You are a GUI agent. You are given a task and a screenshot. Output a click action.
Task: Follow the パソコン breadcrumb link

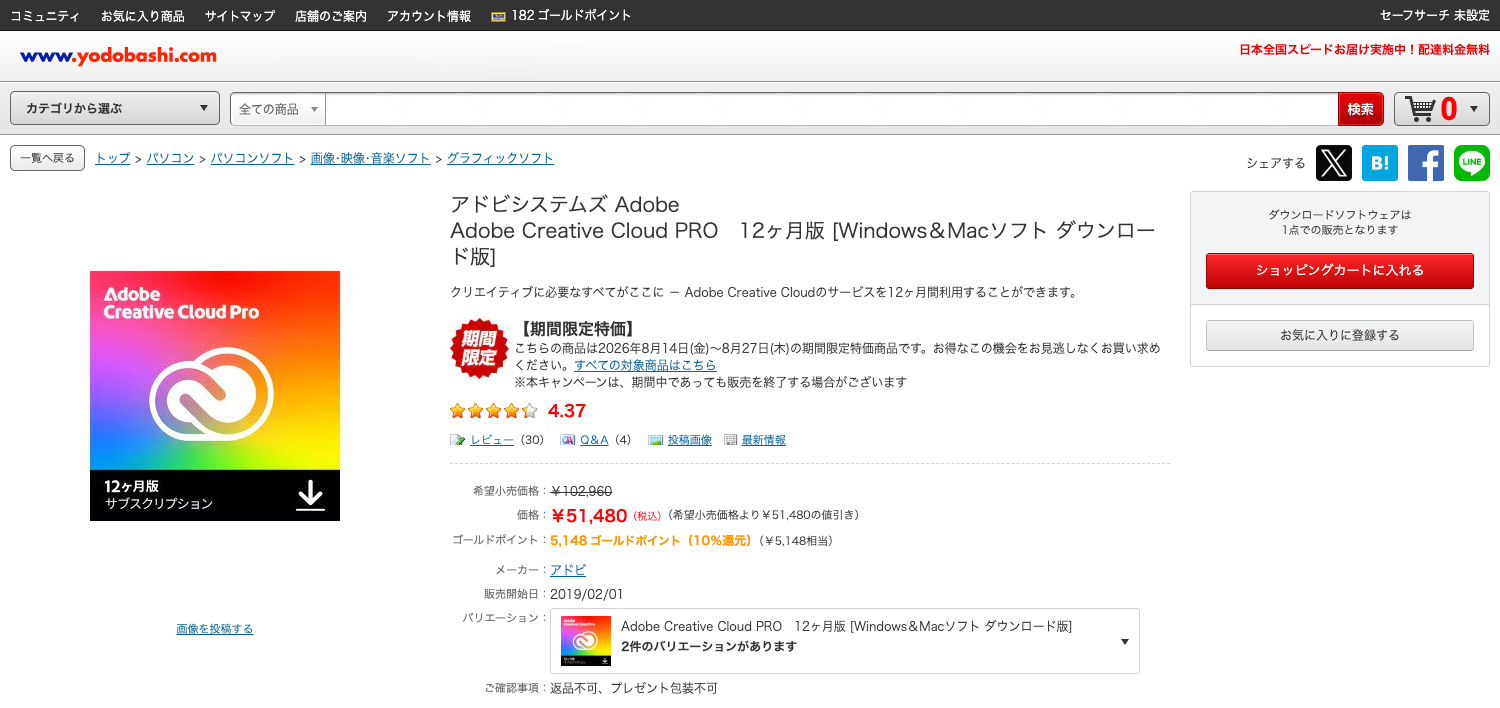[x=171, y=158]
